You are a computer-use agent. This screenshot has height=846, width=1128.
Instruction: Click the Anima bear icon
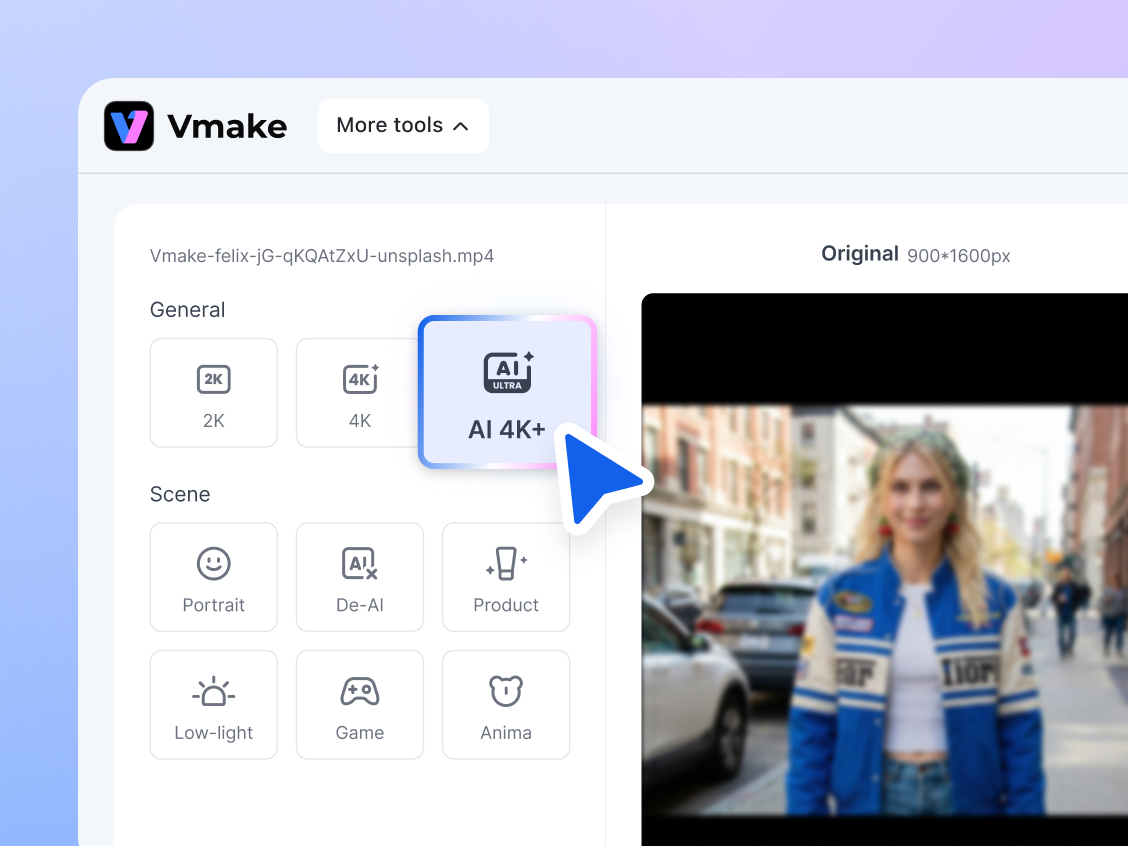tap(506, 691)
